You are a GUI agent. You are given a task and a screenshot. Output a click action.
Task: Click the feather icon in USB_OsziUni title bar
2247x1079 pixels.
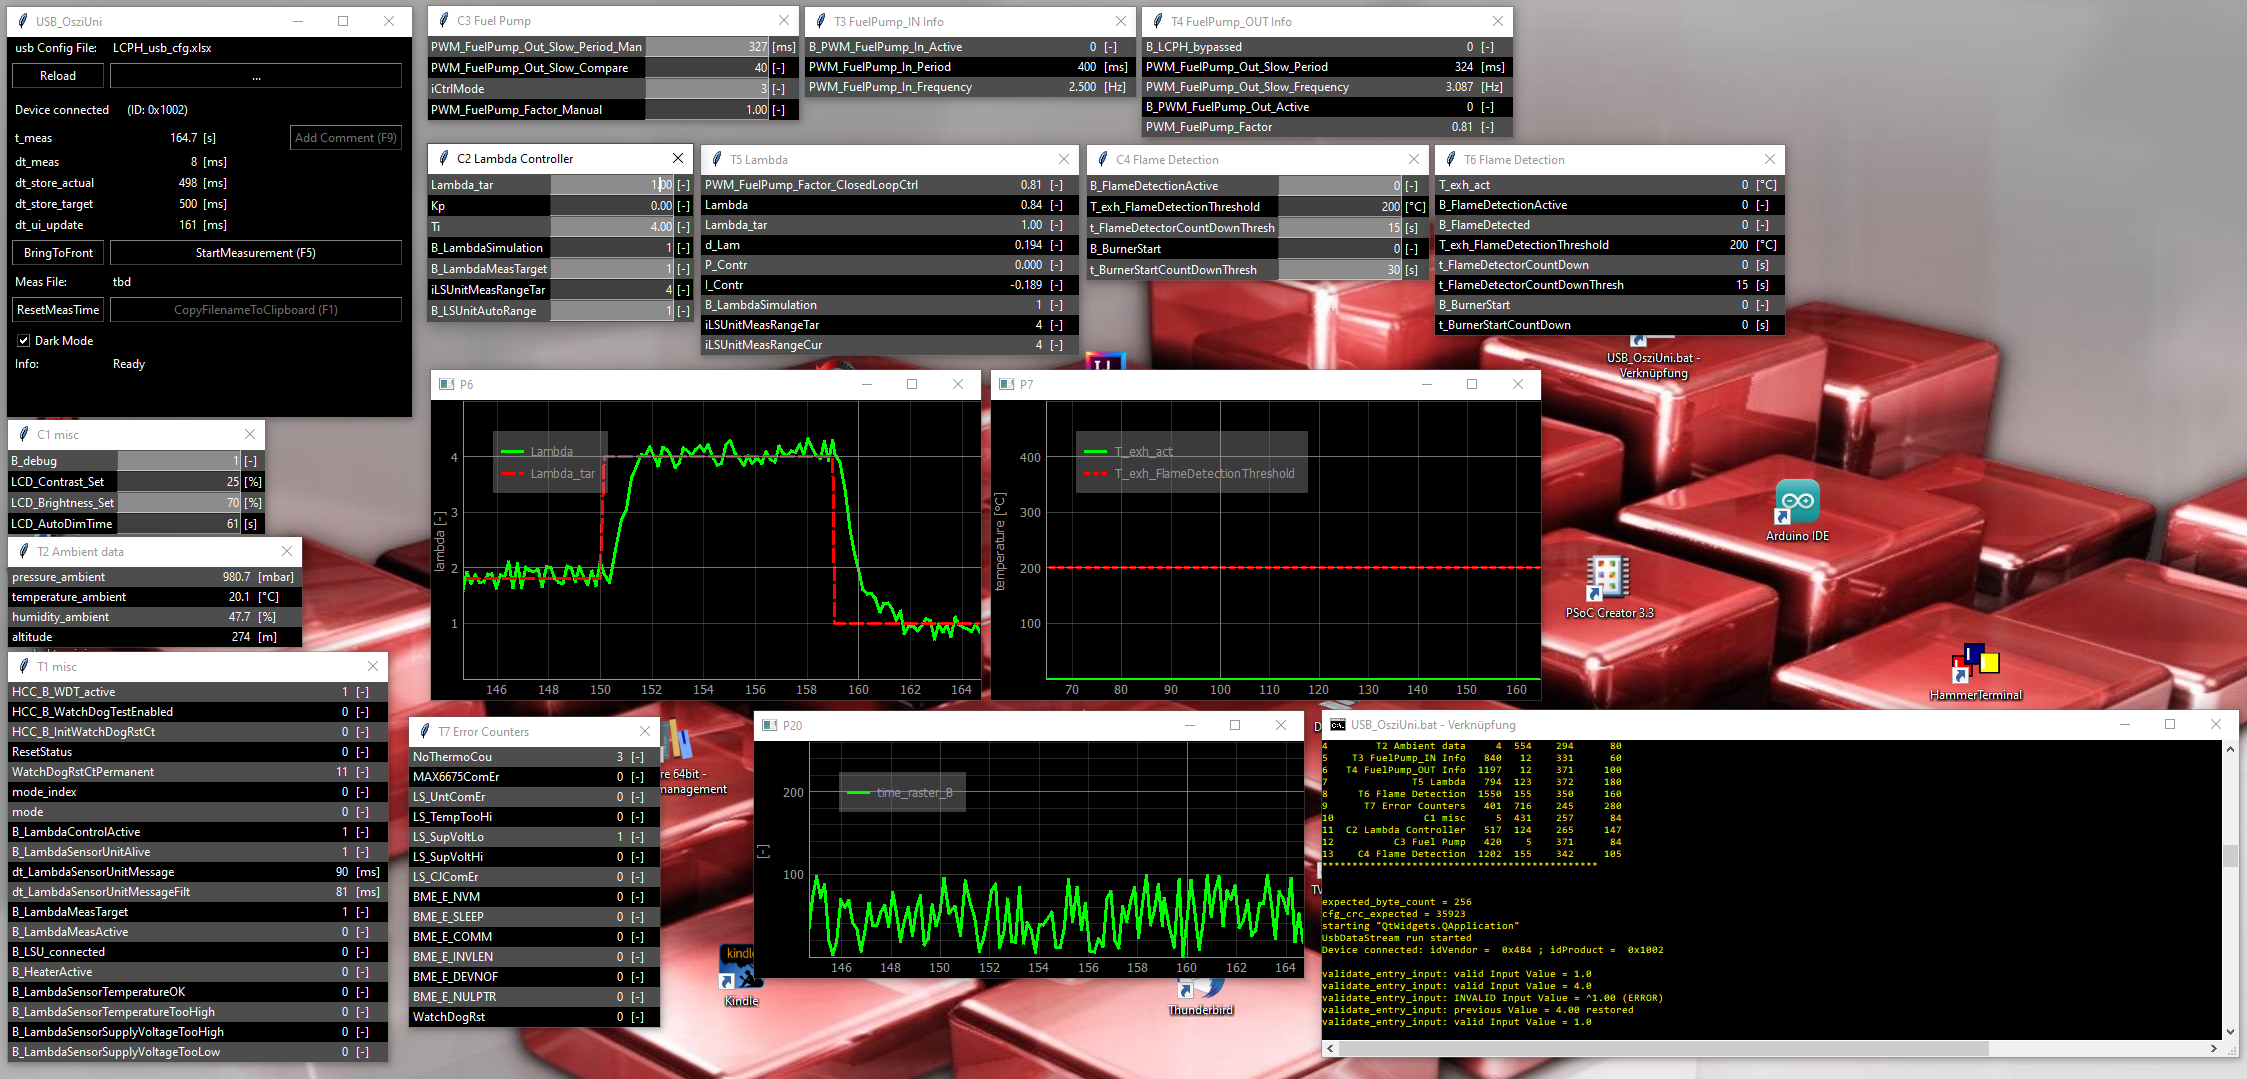tap(22, 21)
